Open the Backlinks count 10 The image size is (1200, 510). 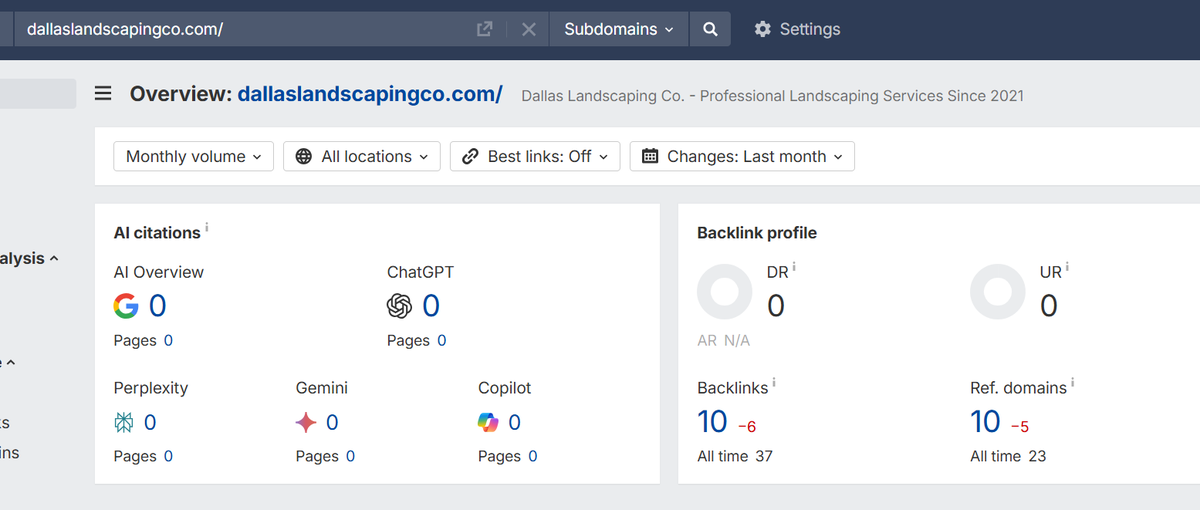[712, 422]
